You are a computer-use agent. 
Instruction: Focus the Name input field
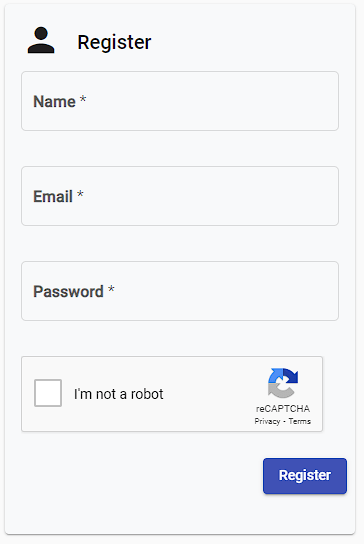pyautogui.click(x=180, y=101)
